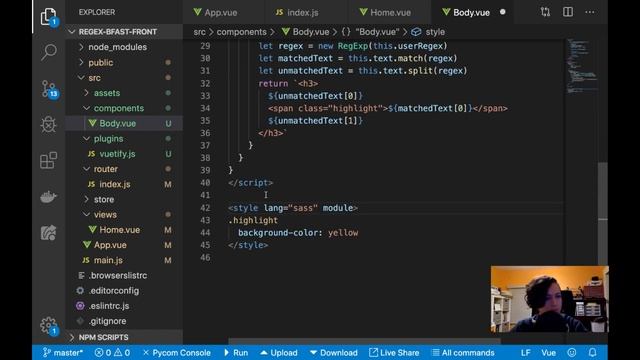The image size is (640, 360).
Task: Click "Body.vue" object symbol in breadcrumb
Action: point(370,32)
